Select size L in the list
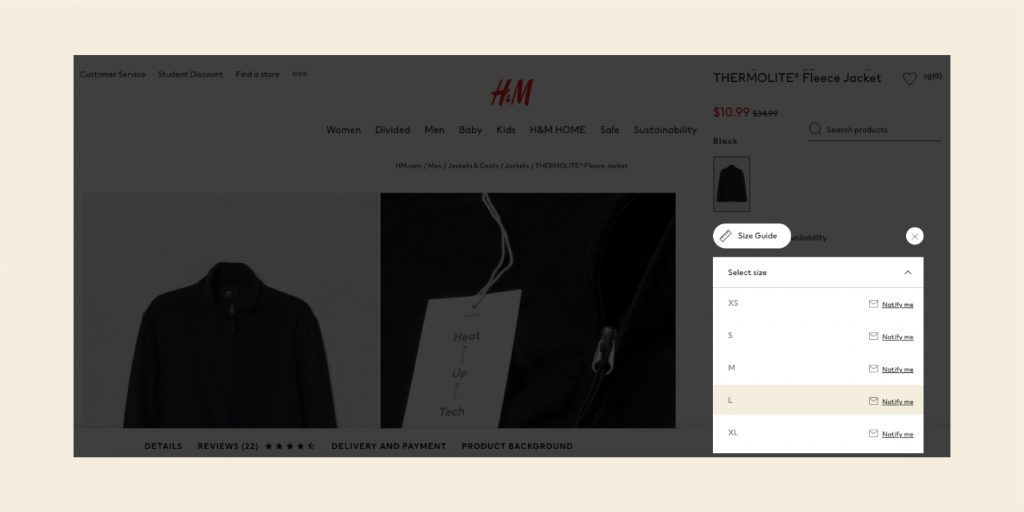The height and width of the screenshot is (512, 1024). pos(818,400)
